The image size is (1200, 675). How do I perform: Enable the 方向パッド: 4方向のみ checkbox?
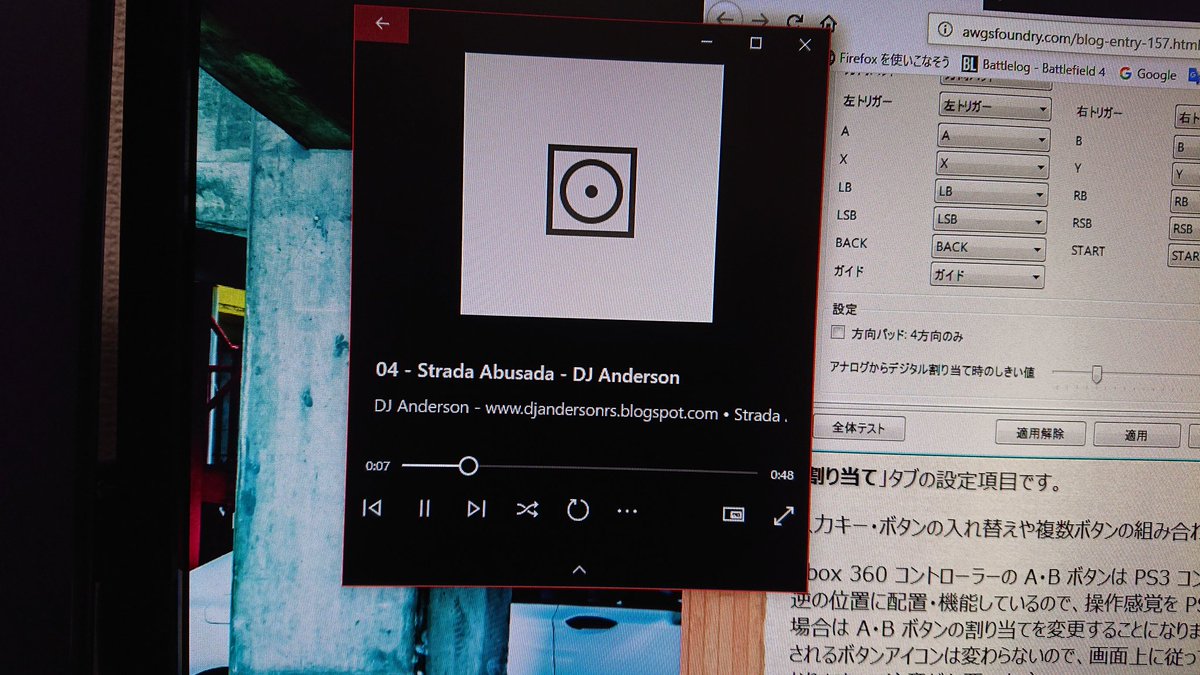pyautogui.click(x=838, y=333)
